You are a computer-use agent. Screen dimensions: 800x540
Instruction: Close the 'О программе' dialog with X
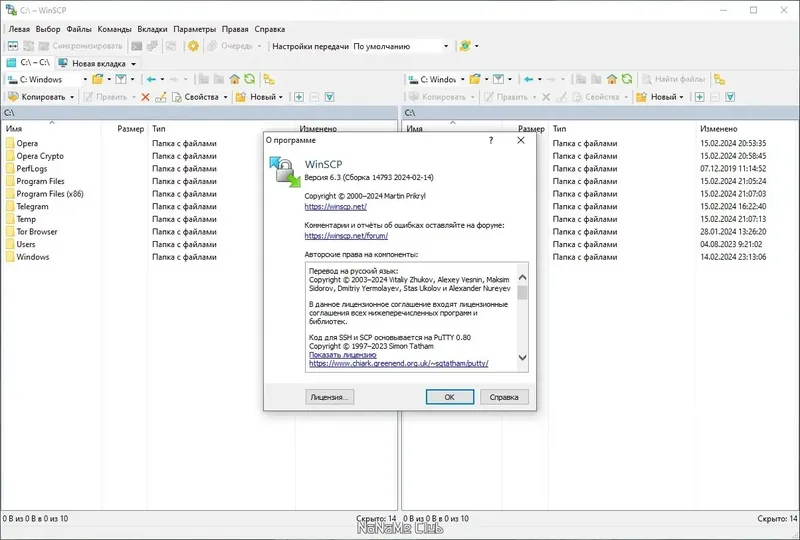point(520,140)
